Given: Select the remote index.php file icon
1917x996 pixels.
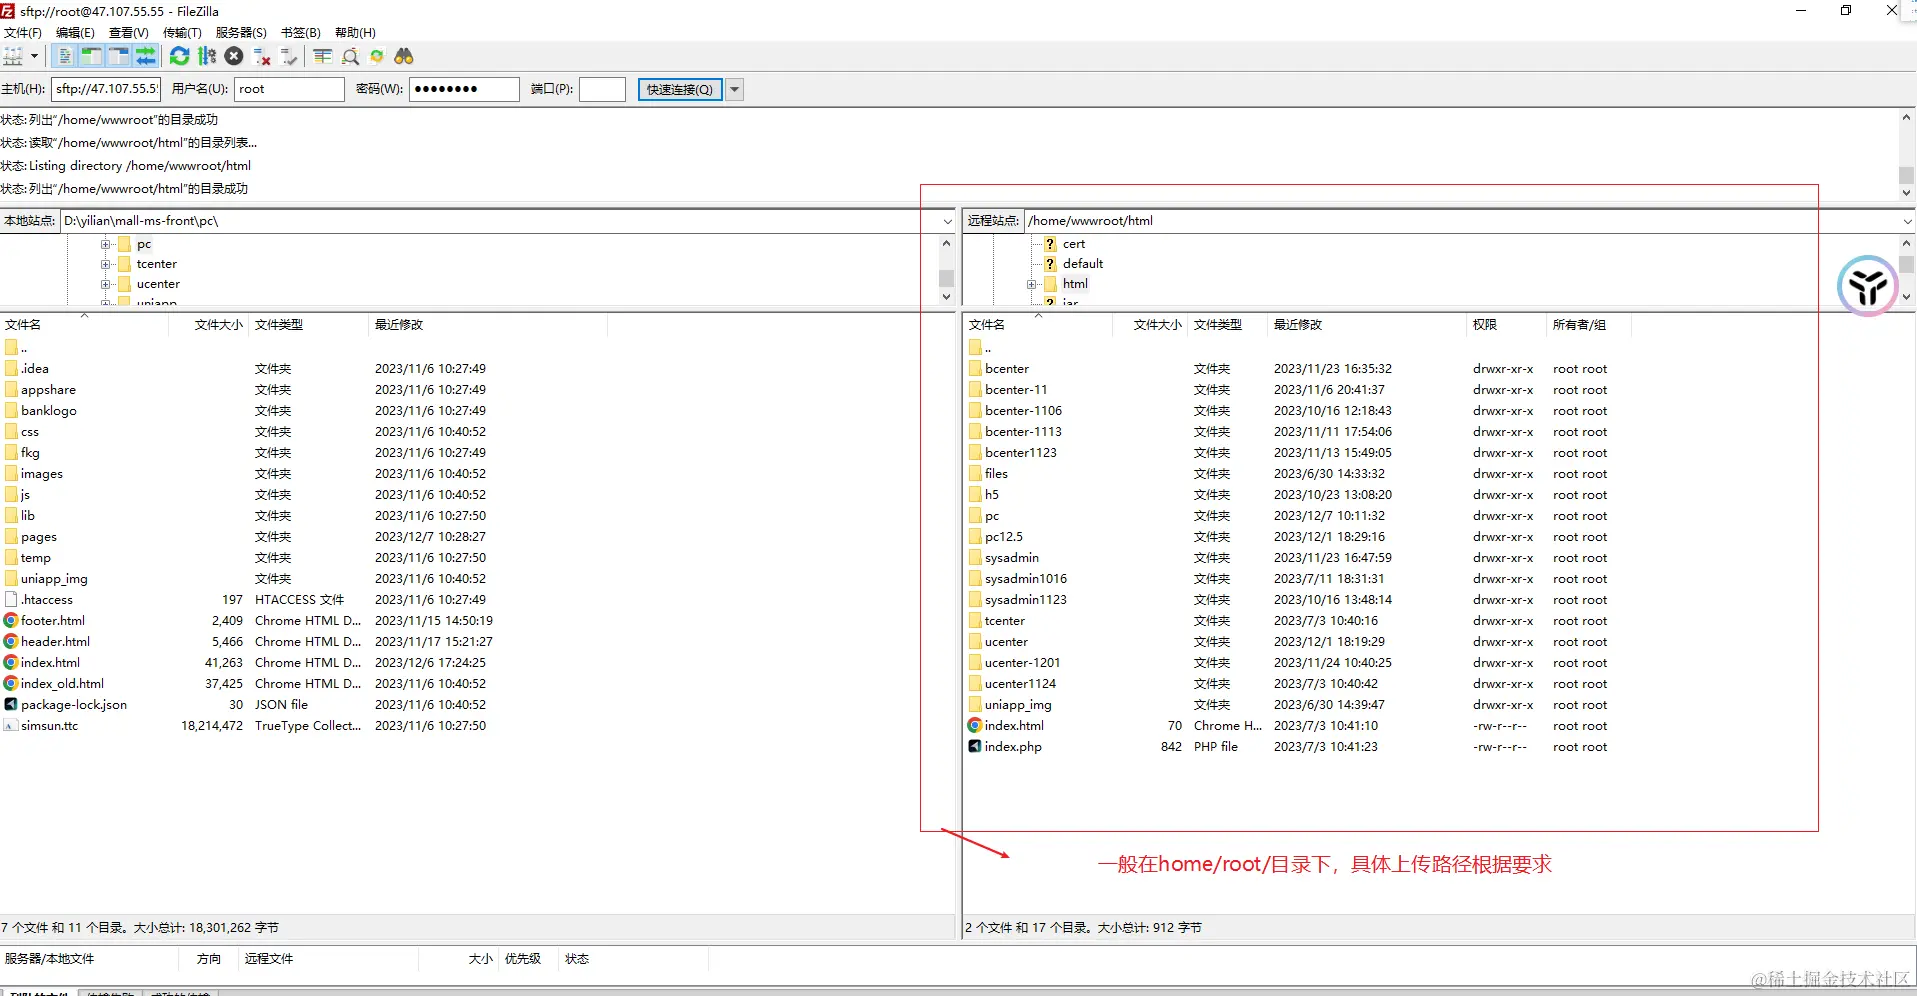Looking at the screenshot, I should 975,747.
